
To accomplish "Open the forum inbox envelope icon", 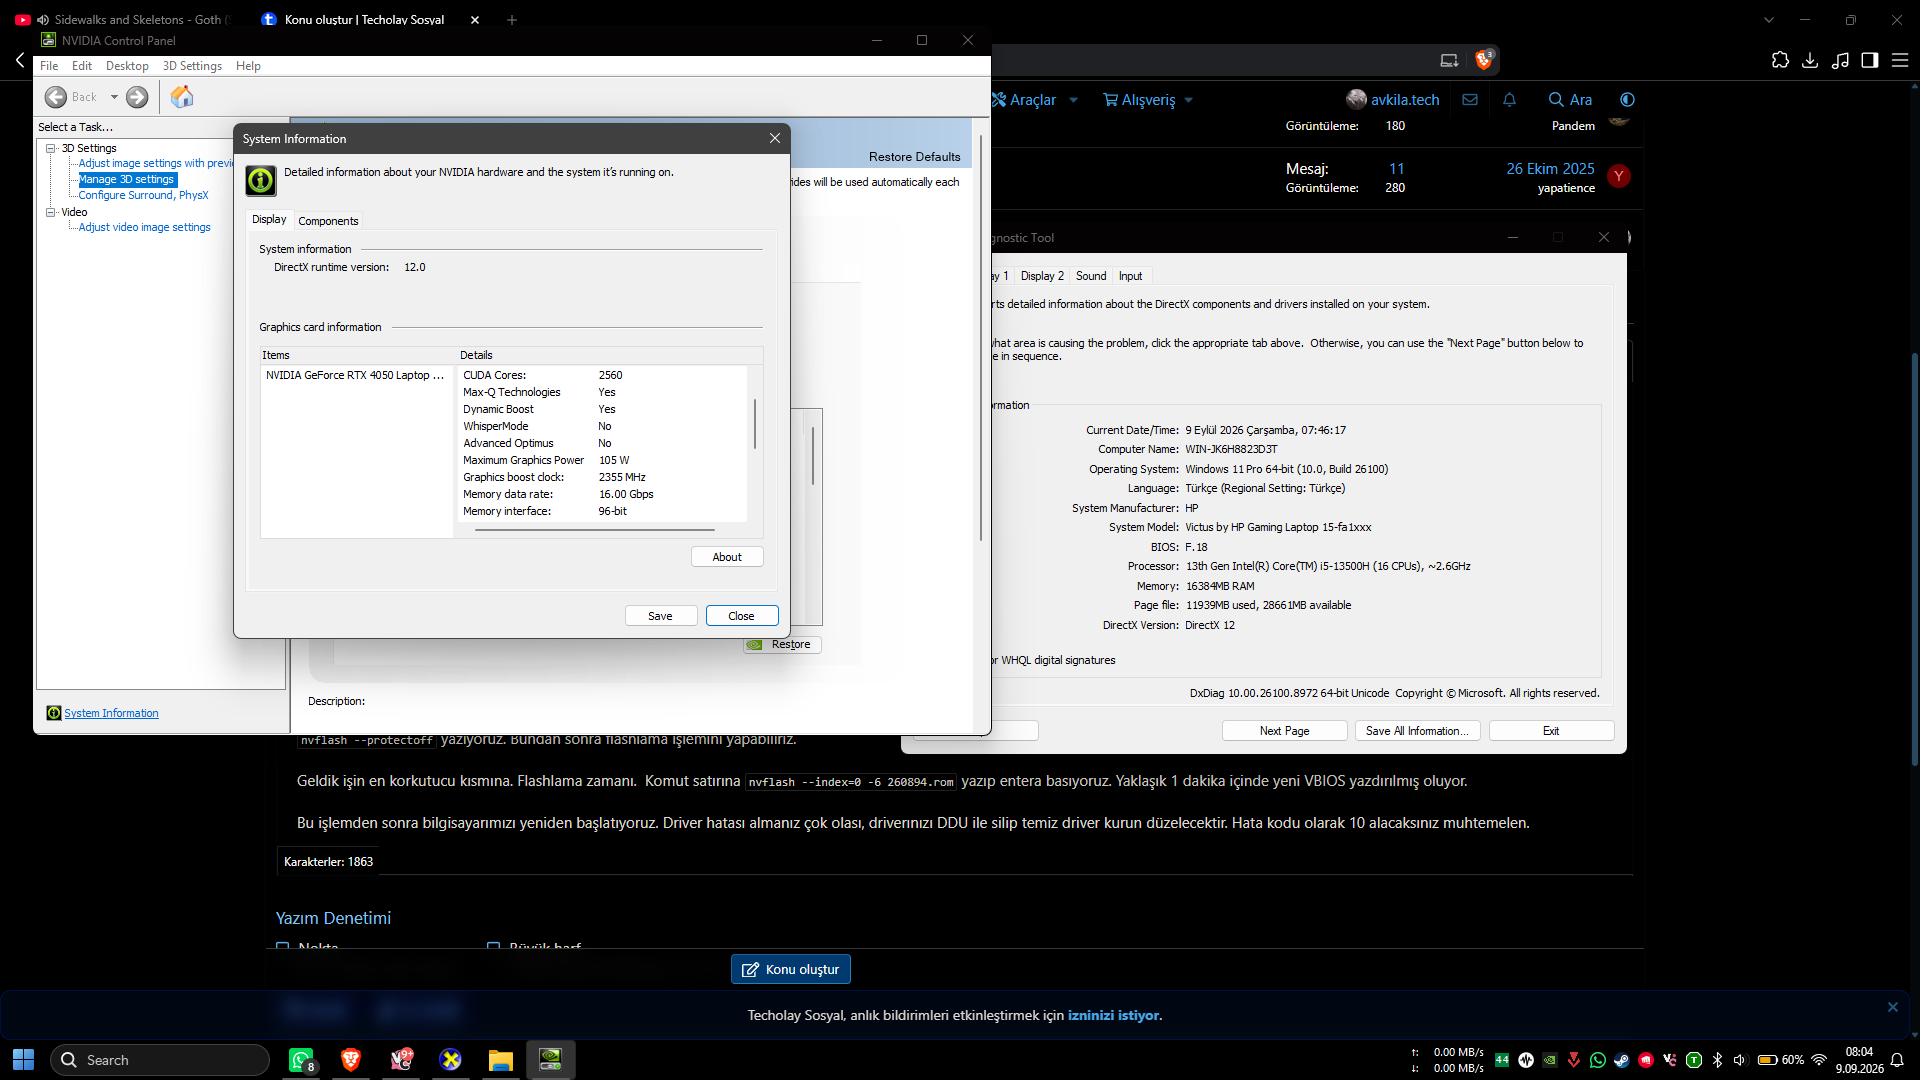I will click(x=1470, y=100).
